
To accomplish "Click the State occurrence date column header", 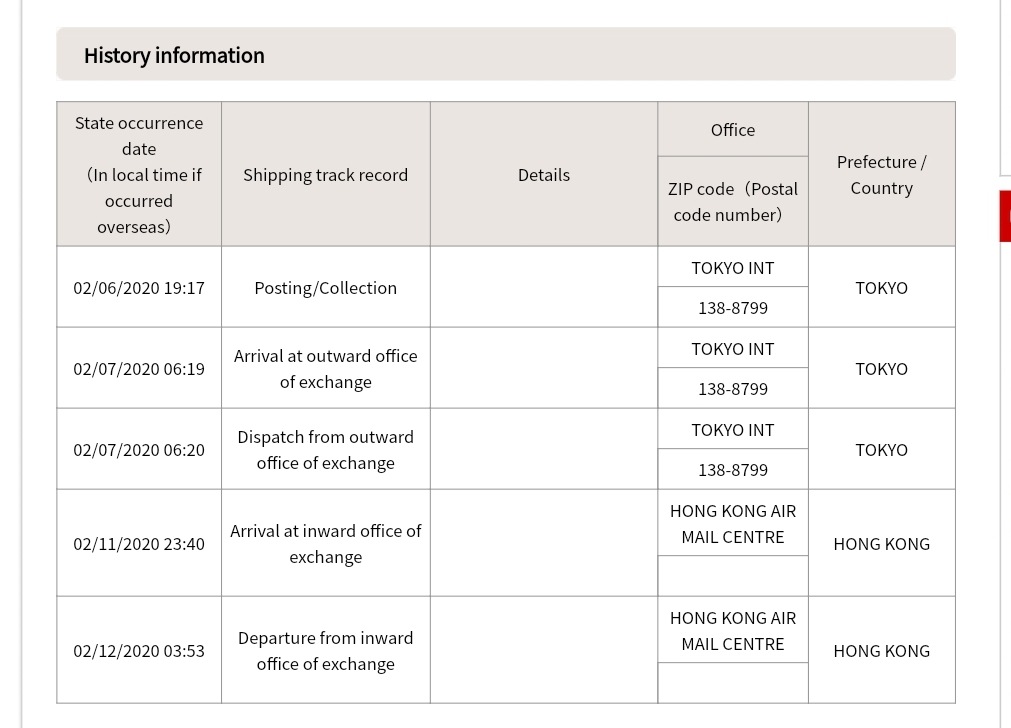I will (139, 174).
